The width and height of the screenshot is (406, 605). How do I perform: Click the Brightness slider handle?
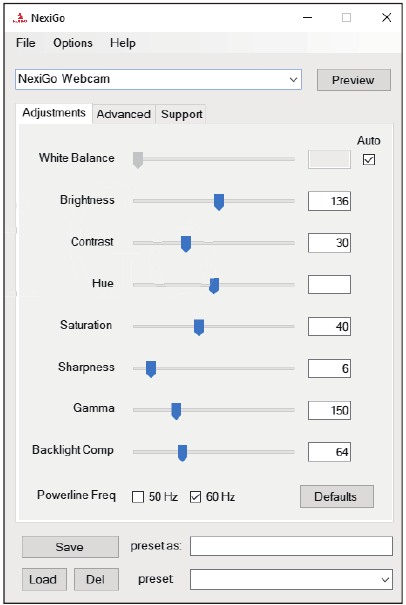pos(219,202)
